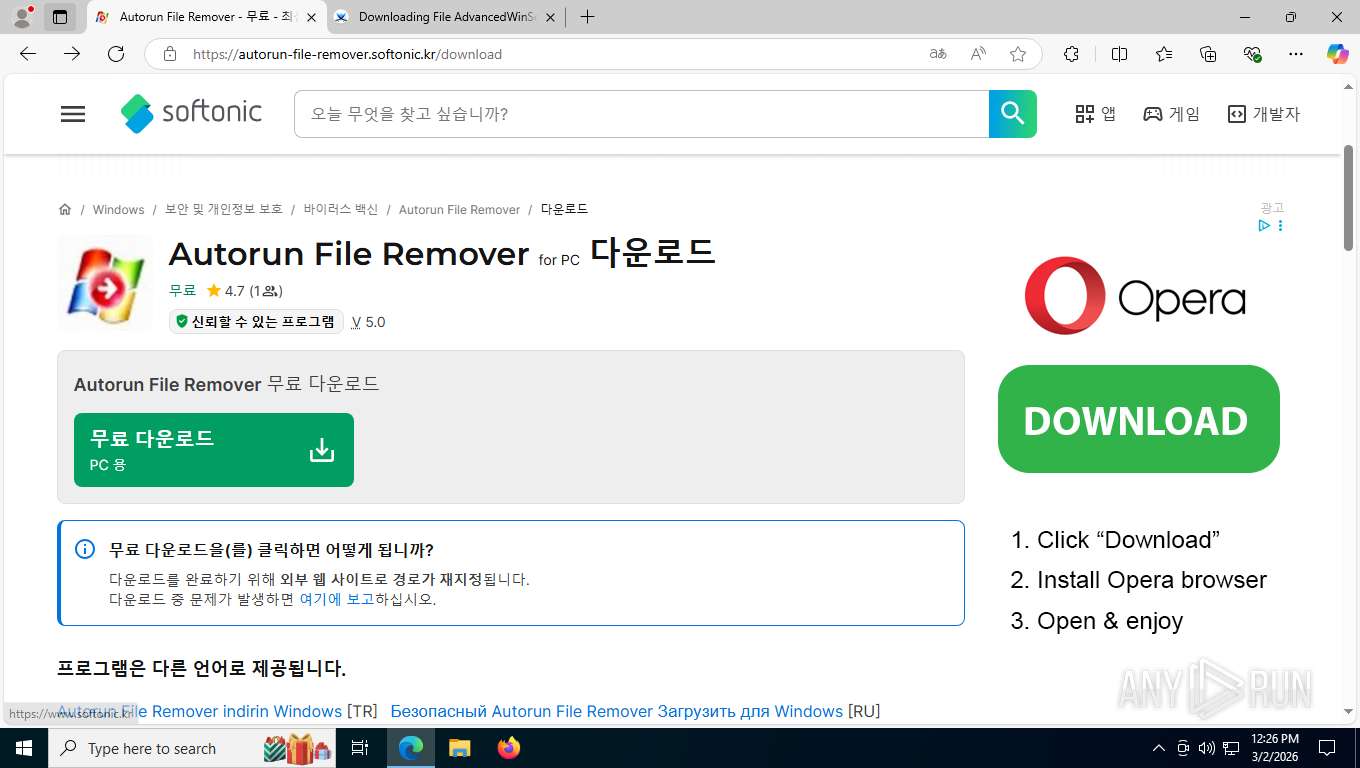The height and width of the screenshot is (768, 1360).
Task: Open a new browser tab
Action: 587,17
